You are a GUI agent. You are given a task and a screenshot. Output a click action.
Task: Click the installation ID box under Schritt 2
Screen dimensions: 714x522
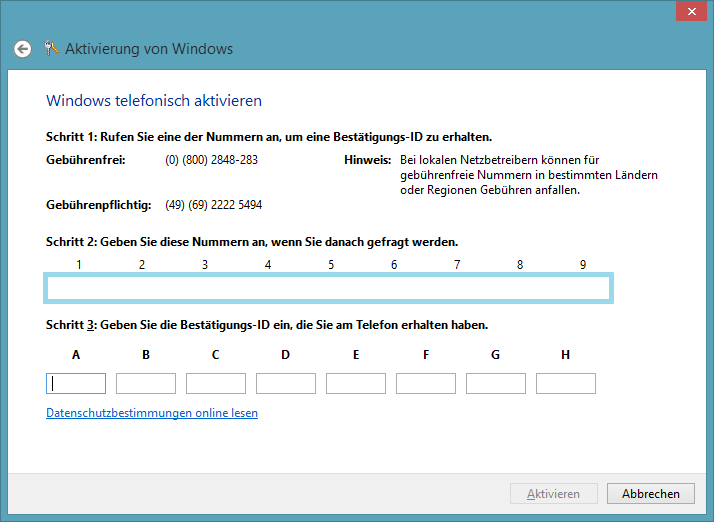[x=329, y=288]
